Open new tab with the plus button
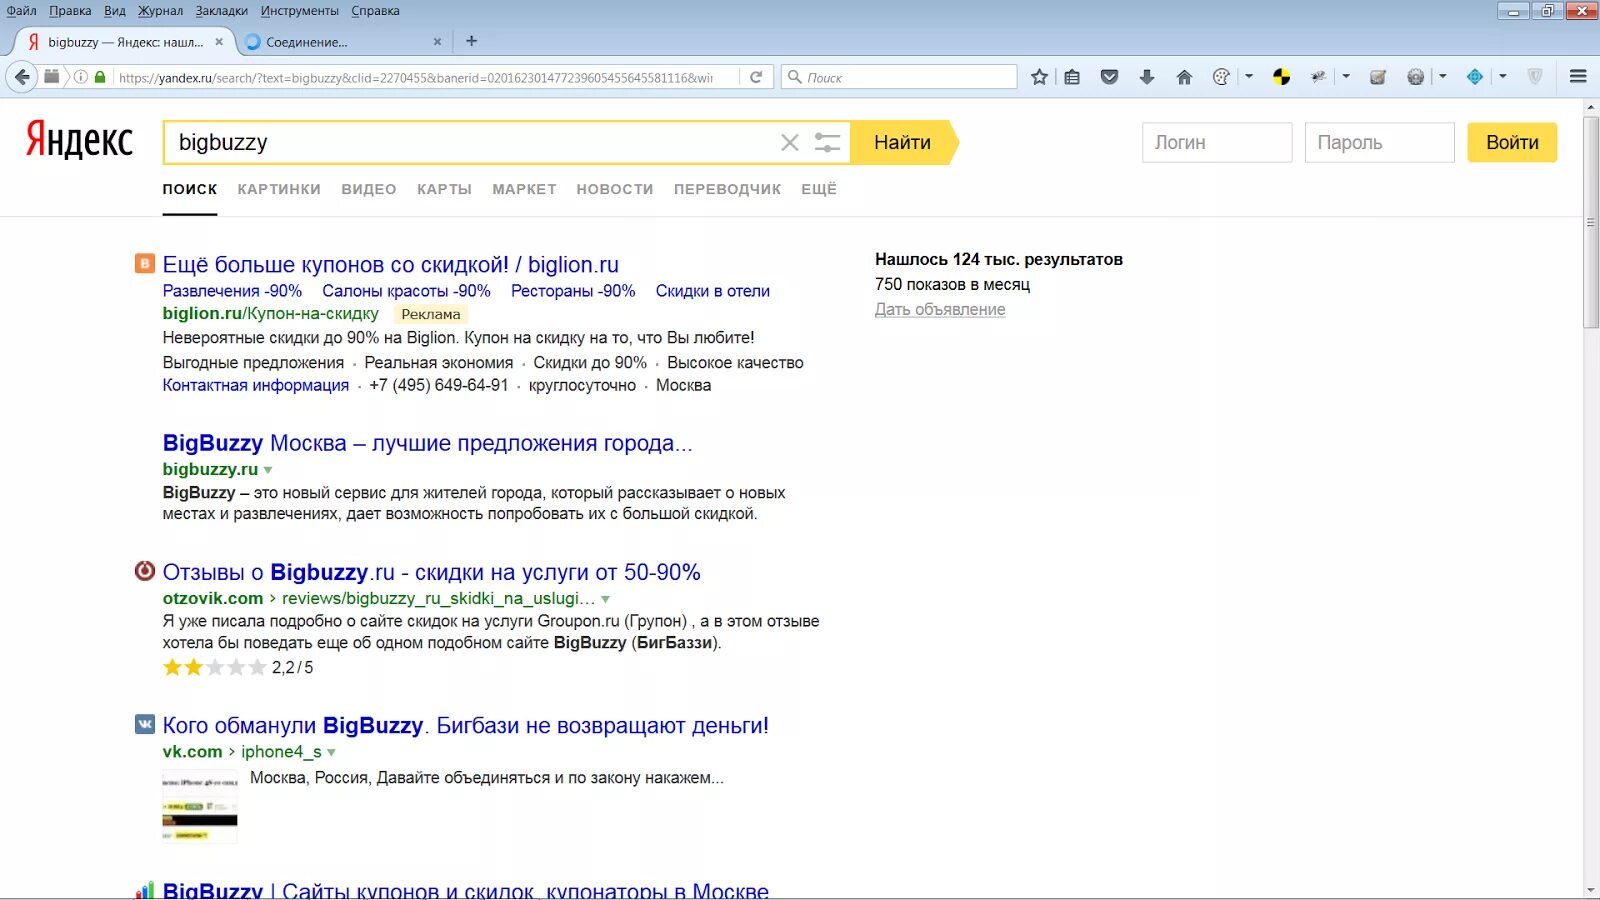The height and width of the screenshot is (900, 1600). coord(471,41)
